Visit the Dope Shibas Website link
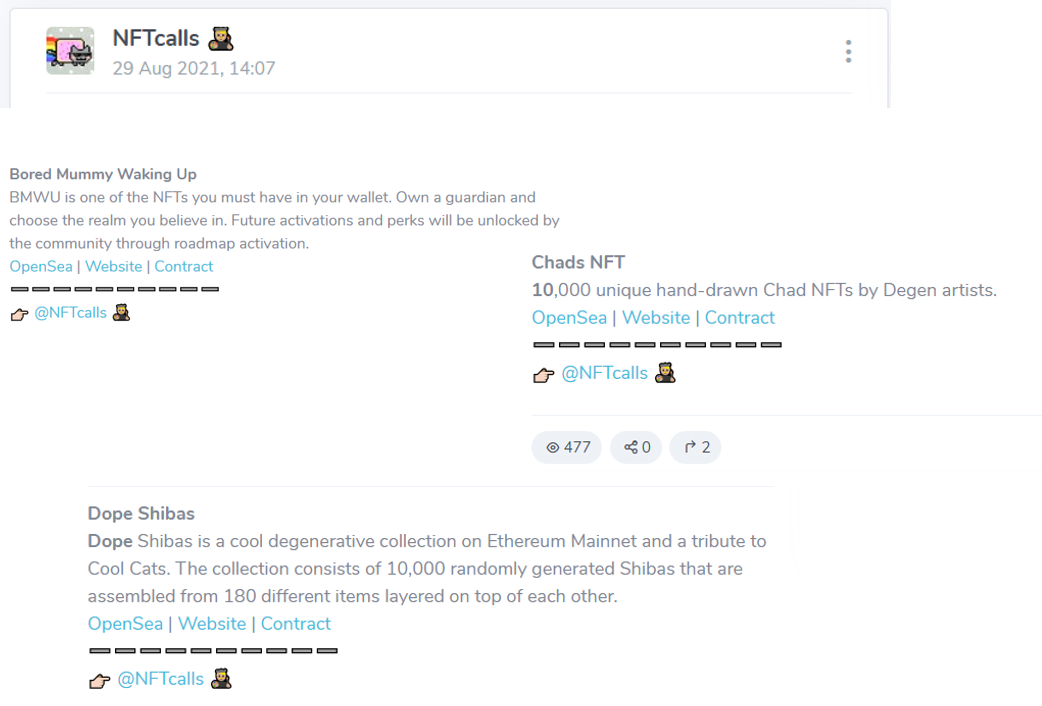 click(x=212, y=624)
